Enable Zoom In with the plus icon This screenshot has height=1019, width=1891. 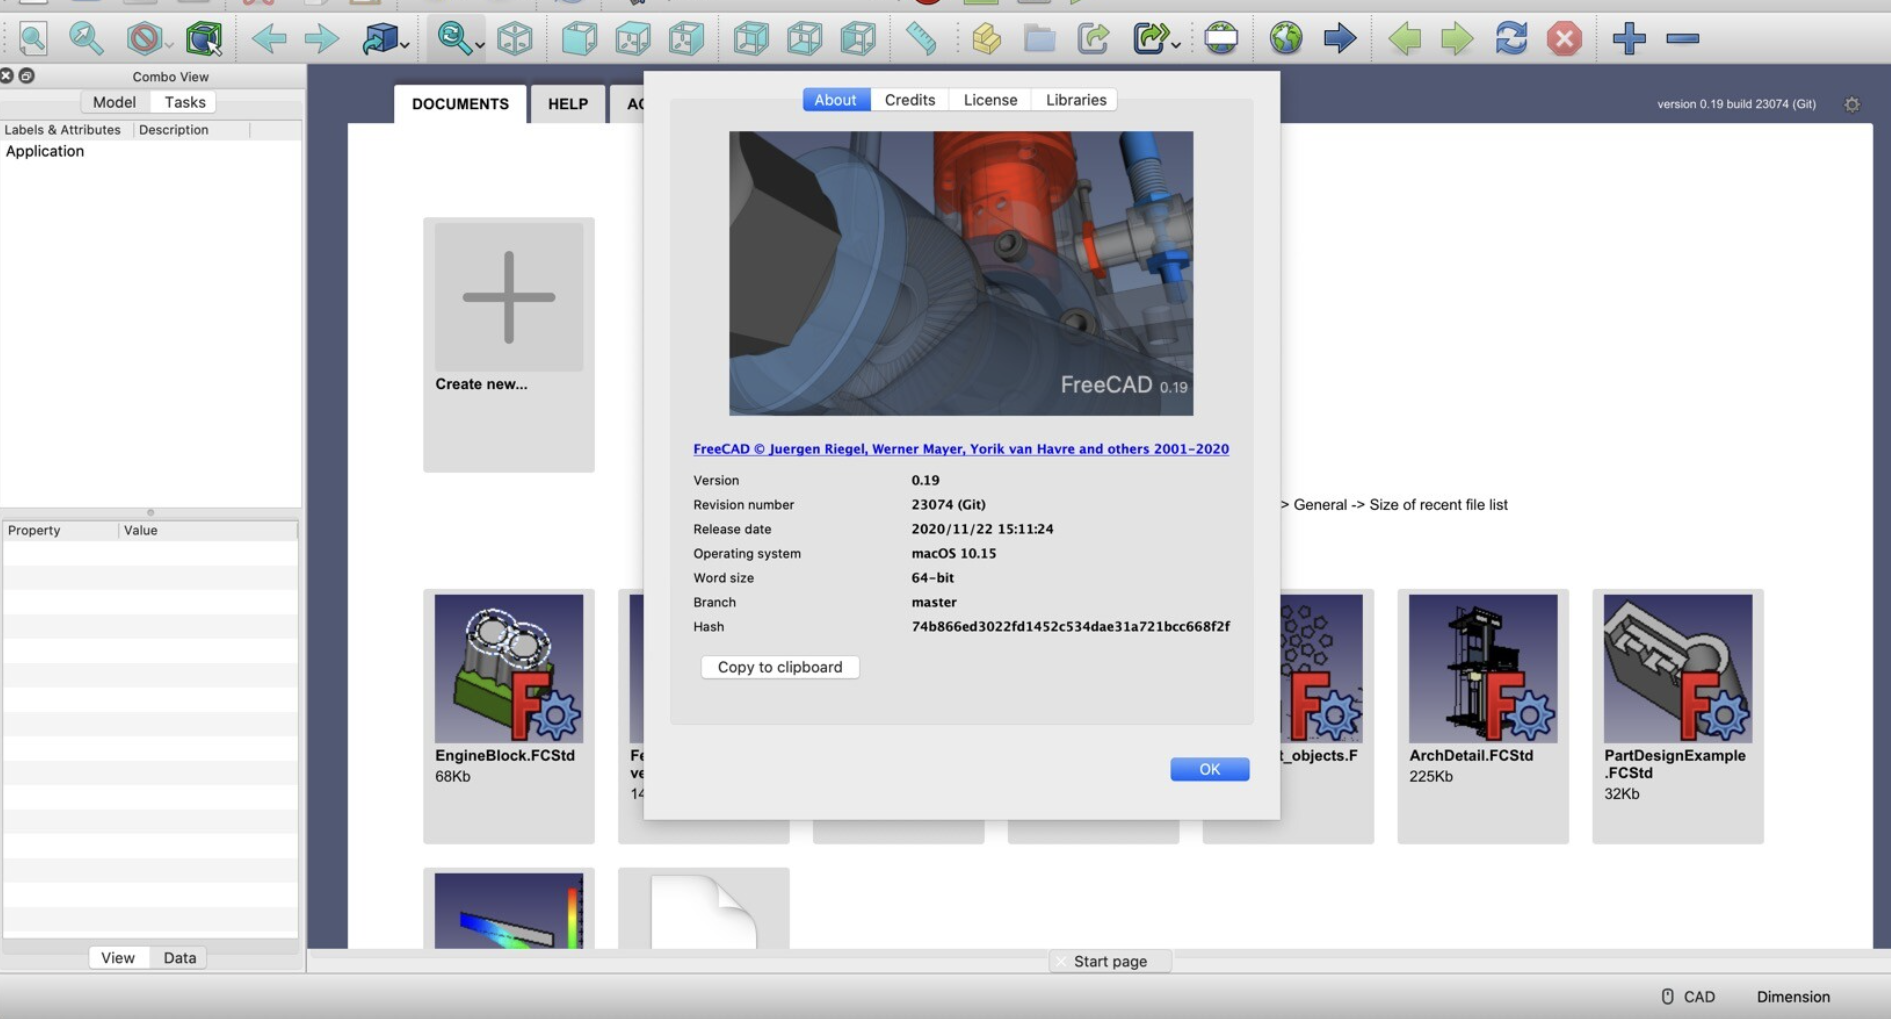1629,39
